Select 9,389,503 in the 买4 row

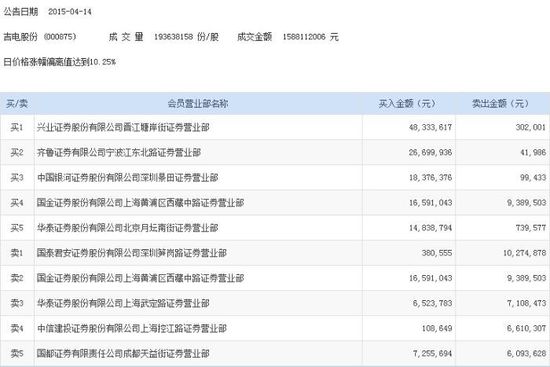click(526, 203)
